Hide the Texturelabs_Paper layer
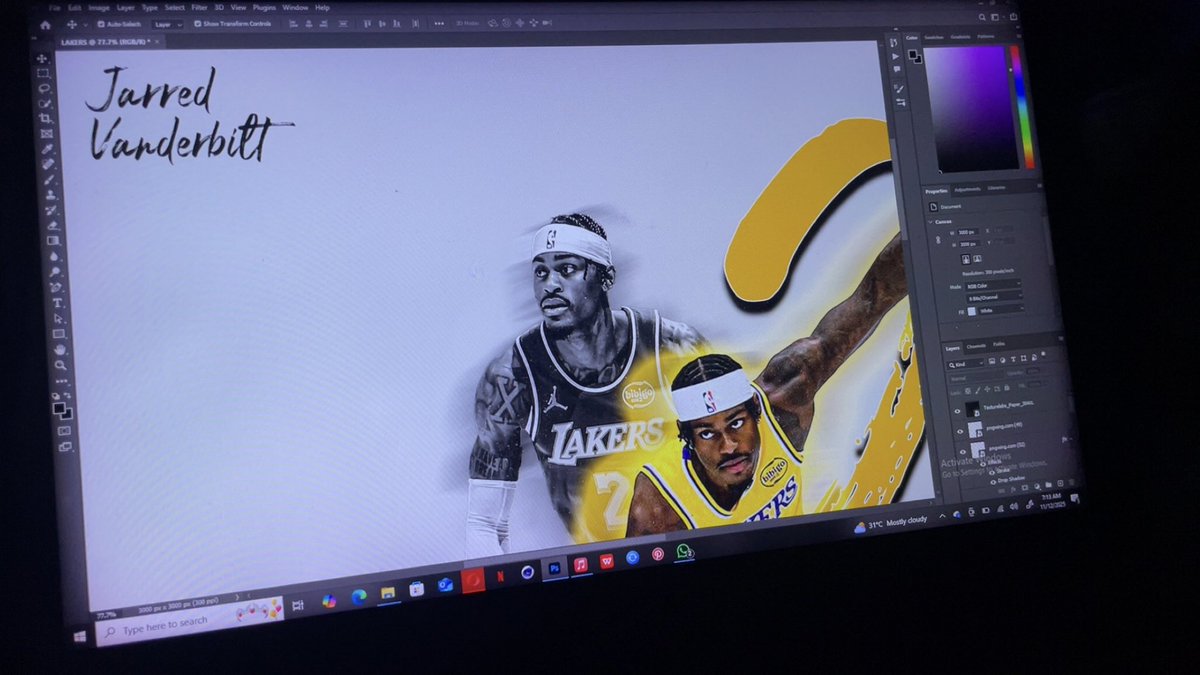The image size is (1200, 675). pyautogui.click(x=958, y=411)
